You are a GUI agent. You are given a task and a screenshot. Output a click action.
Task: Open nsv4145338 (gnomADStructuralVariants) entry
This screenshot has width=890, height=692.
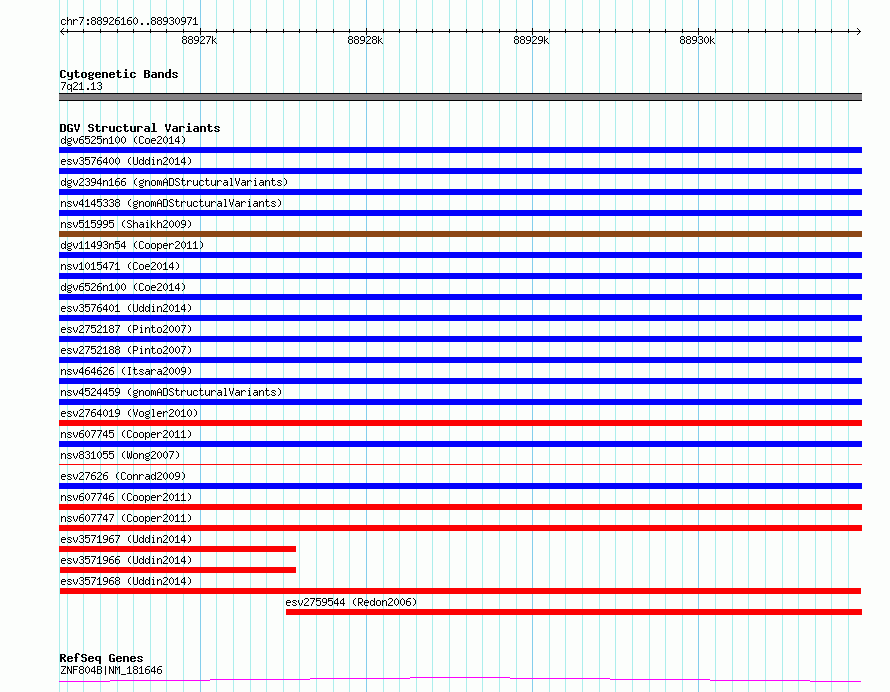[x=171, y=203]
